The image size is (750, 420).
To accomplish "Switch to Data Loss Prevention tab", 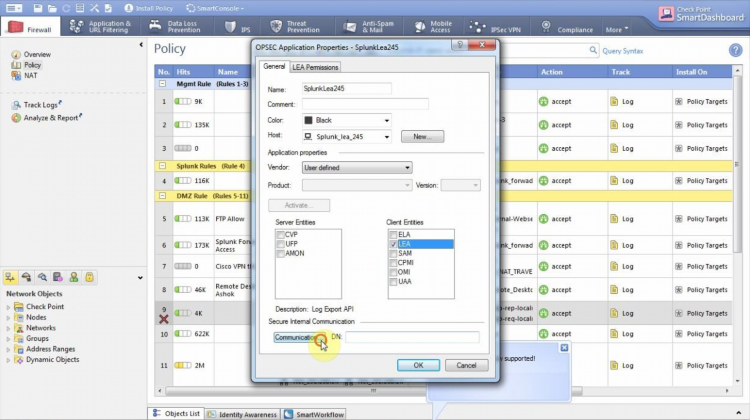I will click(175, 27).
